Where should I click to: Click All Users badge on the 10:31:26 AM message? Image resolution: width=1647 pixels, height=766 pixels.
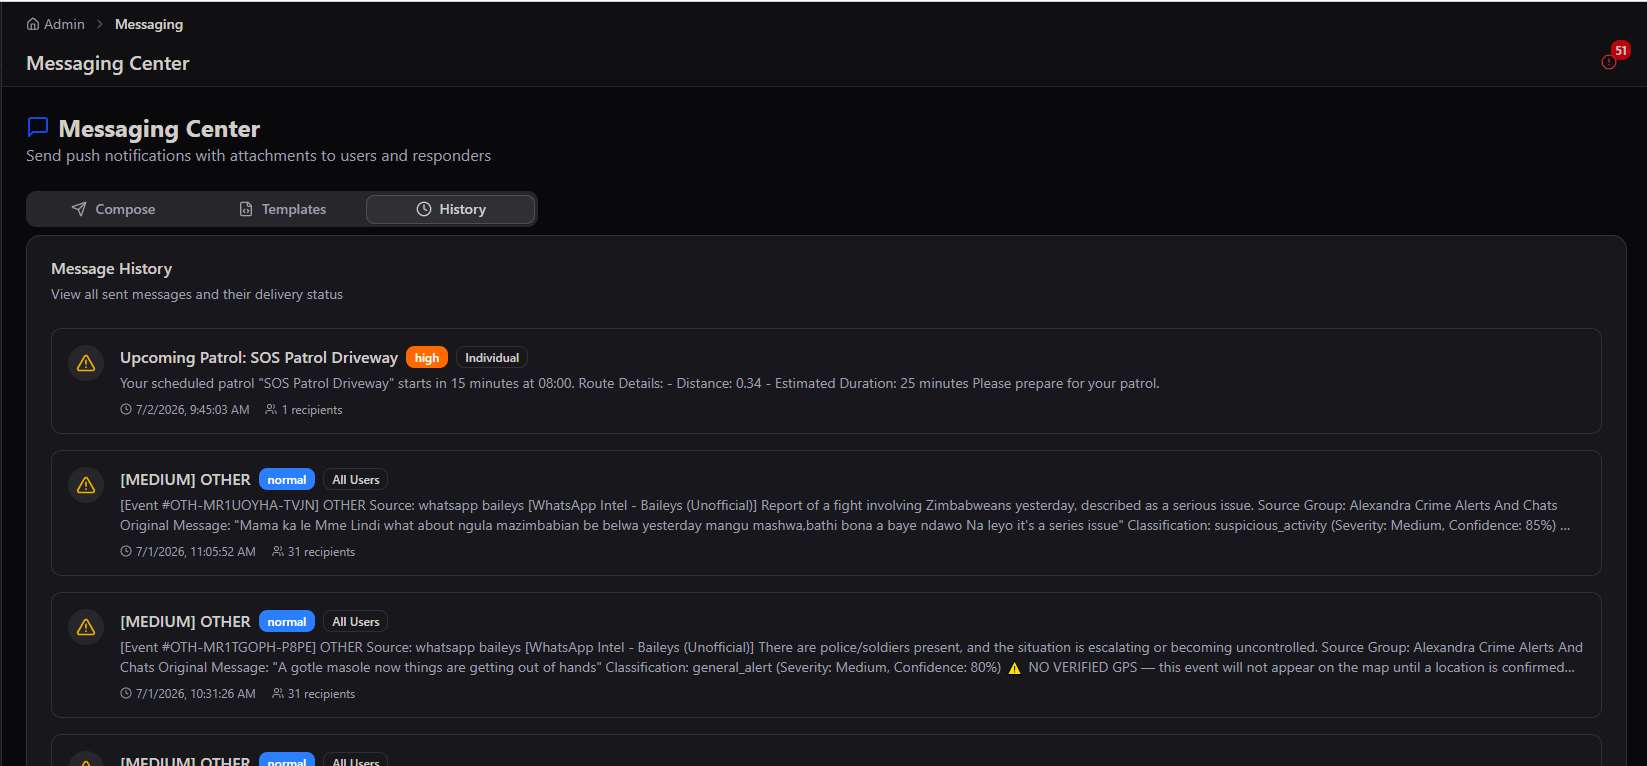pyautogui.click(x=356, y=622)
